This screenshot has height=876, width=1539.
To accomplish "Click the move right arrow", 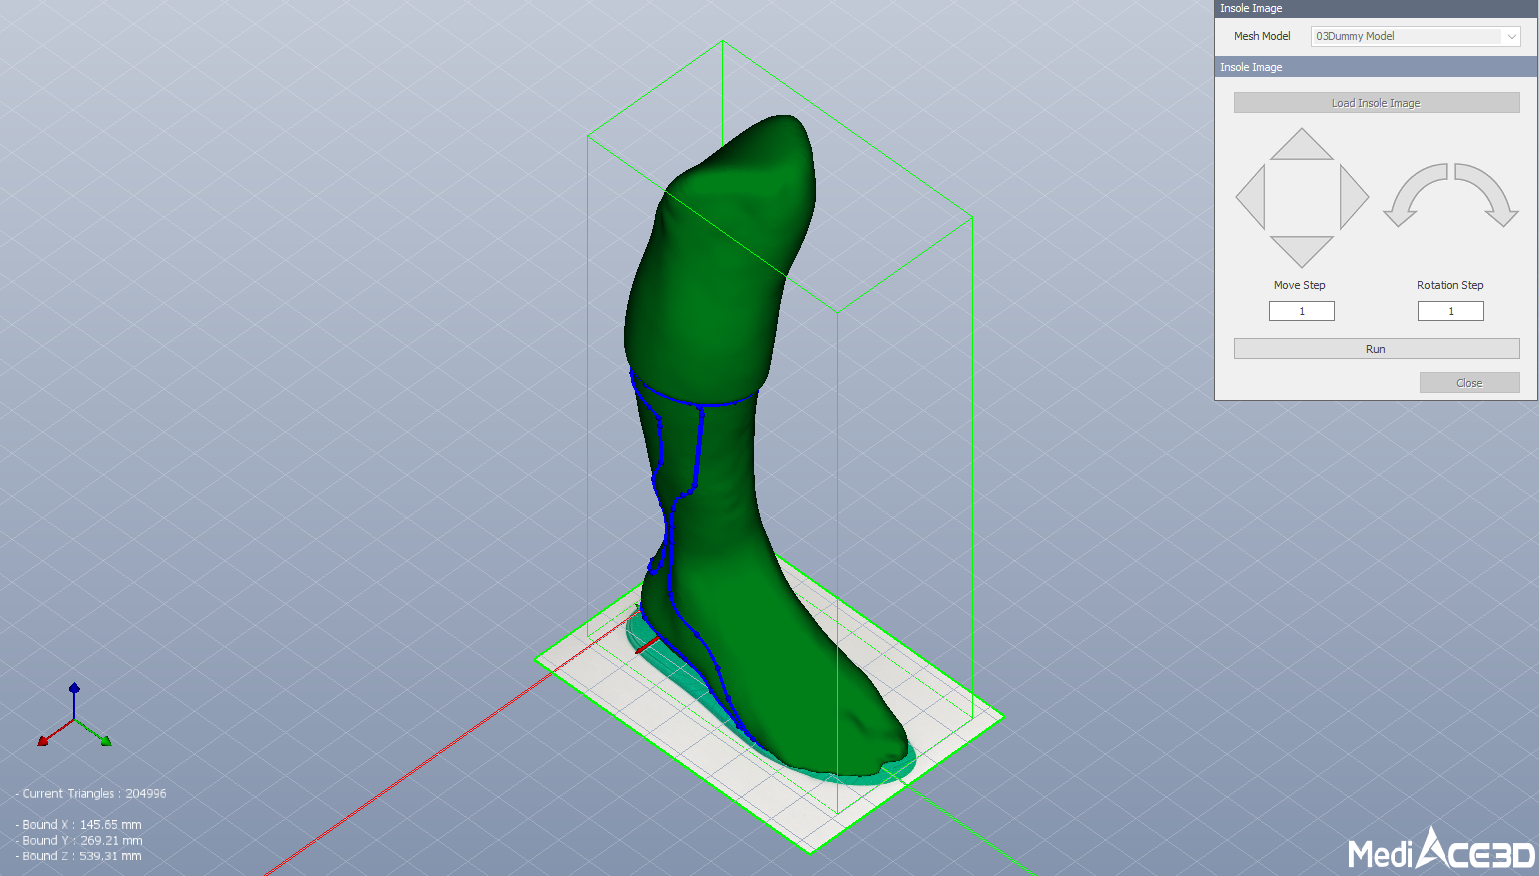I will (x=1351, y=197).
